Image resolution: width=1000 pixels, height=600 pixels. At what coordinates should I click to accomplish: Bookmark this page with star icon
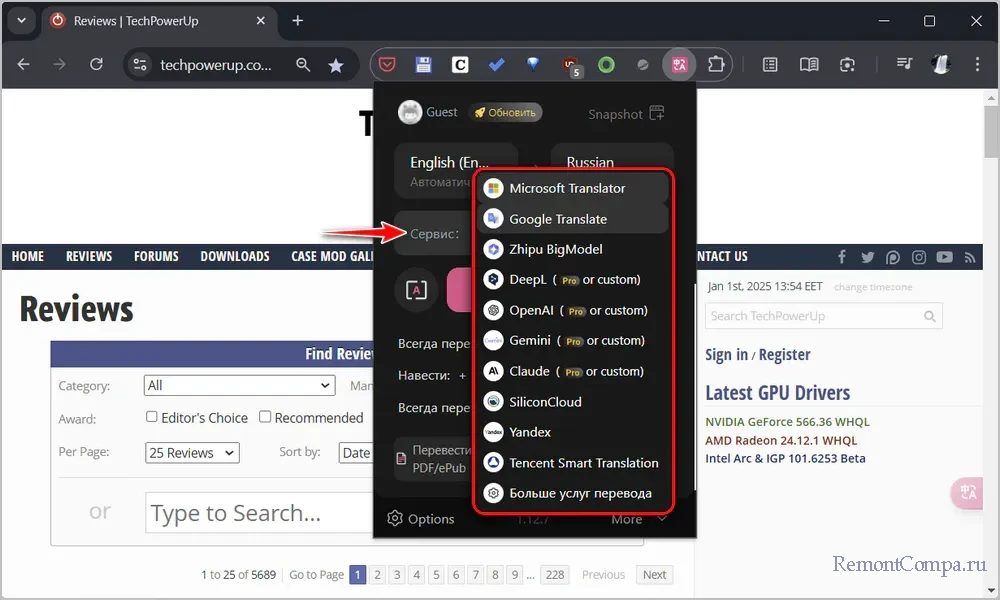pos(336,65)
